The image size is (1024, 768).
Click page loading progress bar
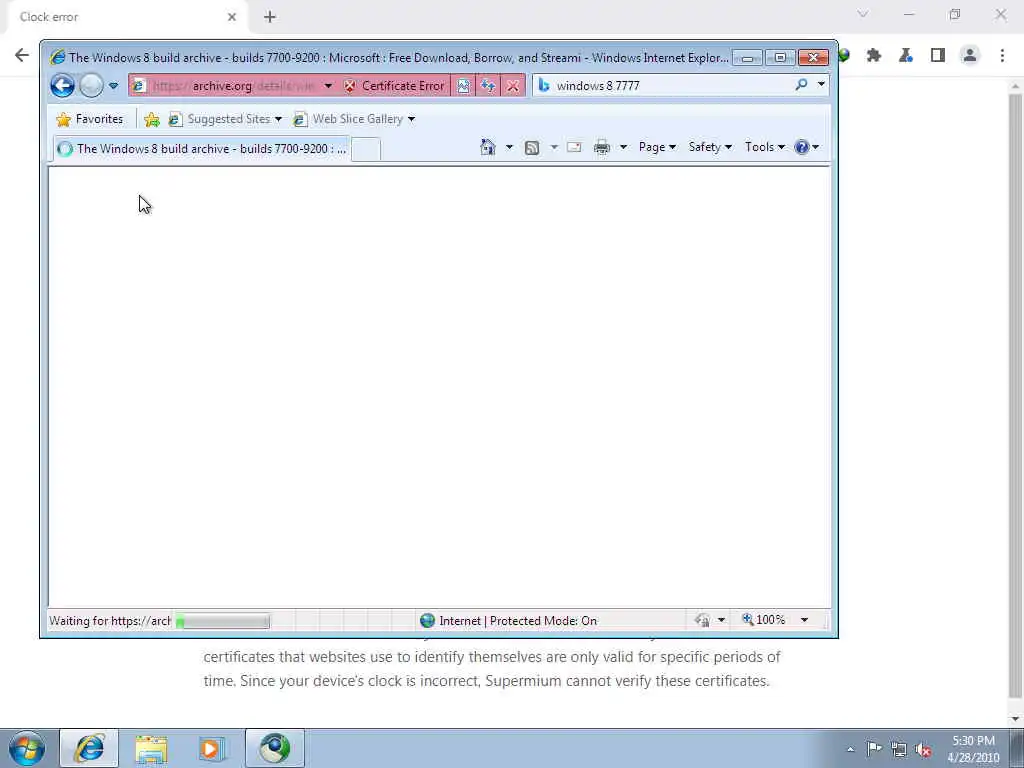(222, 620)
